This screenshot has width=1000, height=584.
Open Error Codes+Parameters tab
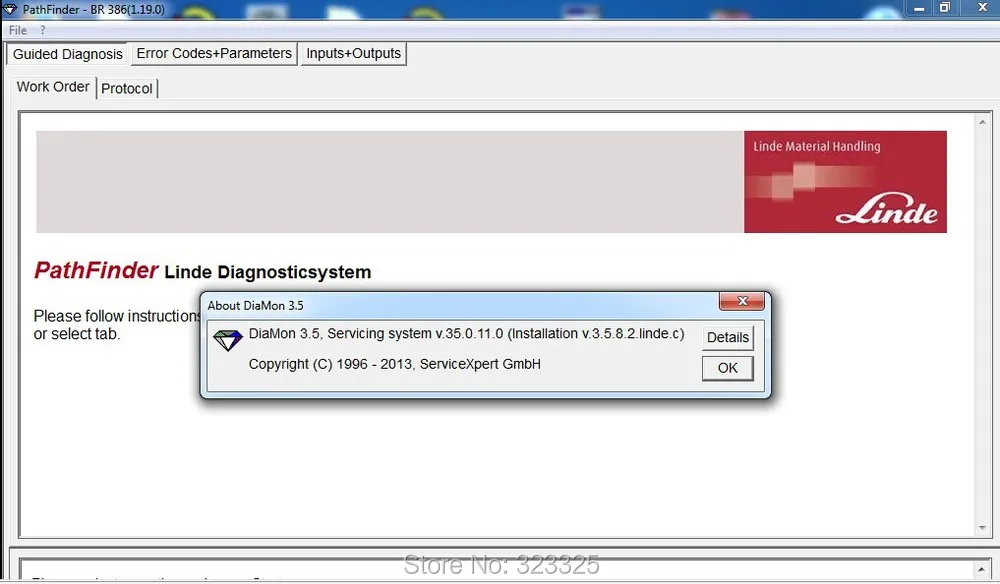[x=214, y=54]
